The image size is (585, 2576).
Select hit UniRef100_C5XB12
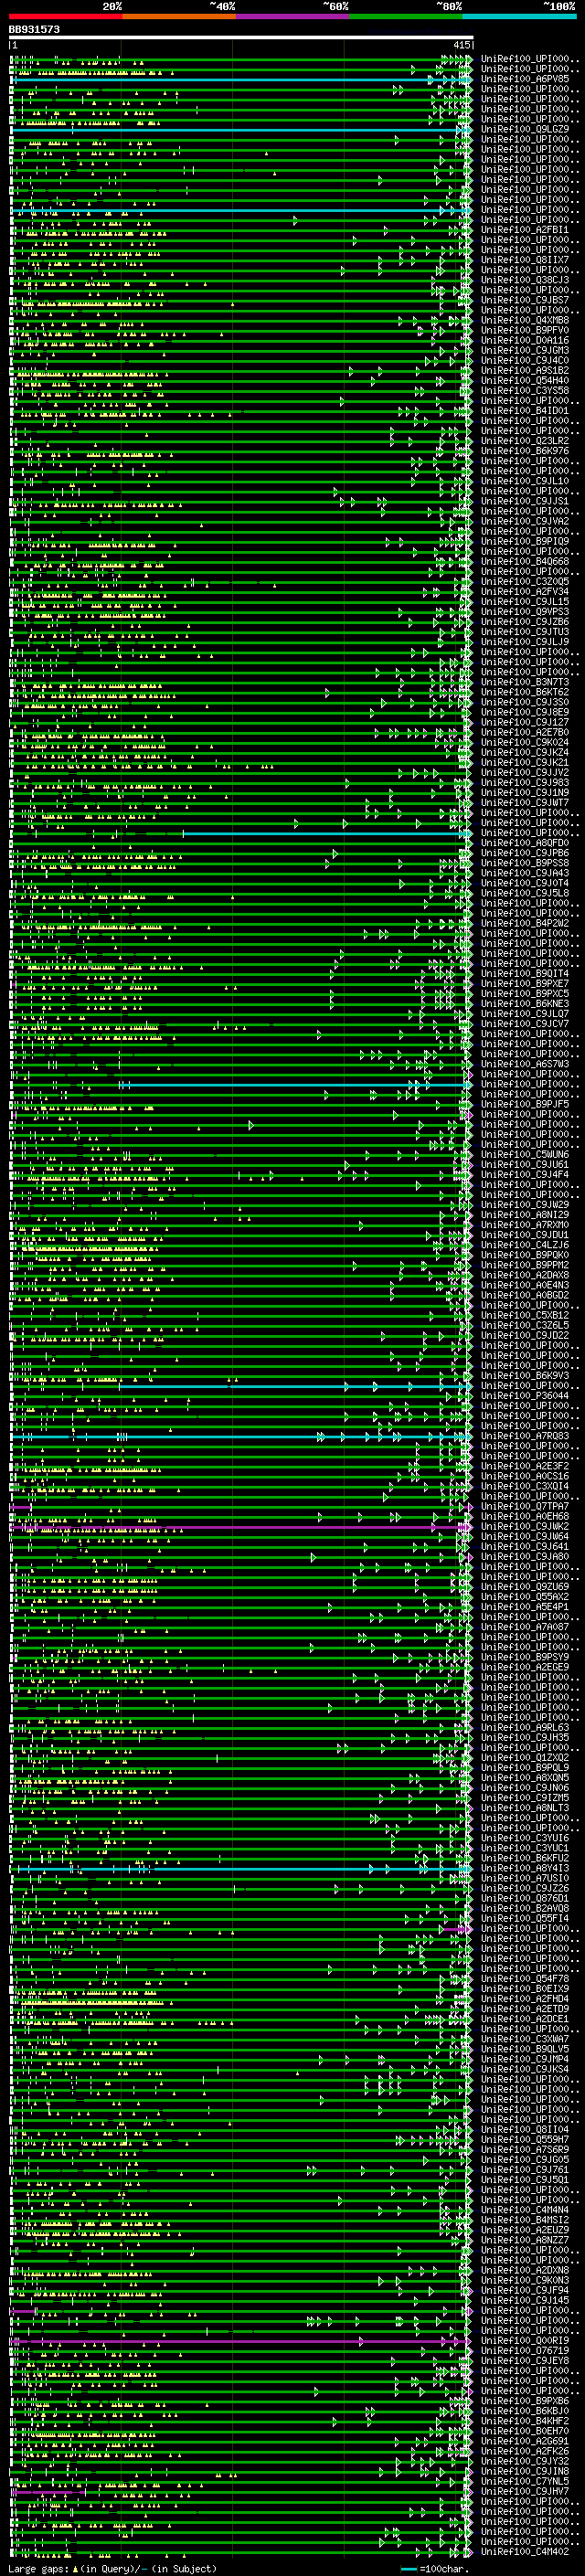(x=525, y=1315)
